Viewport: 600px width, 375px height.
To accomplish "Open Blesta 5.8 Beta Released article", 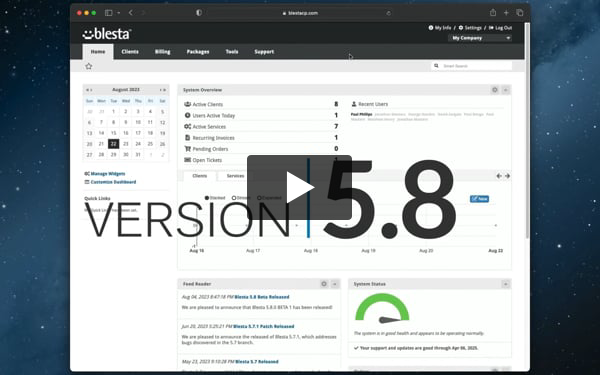I will coord(262,297).
